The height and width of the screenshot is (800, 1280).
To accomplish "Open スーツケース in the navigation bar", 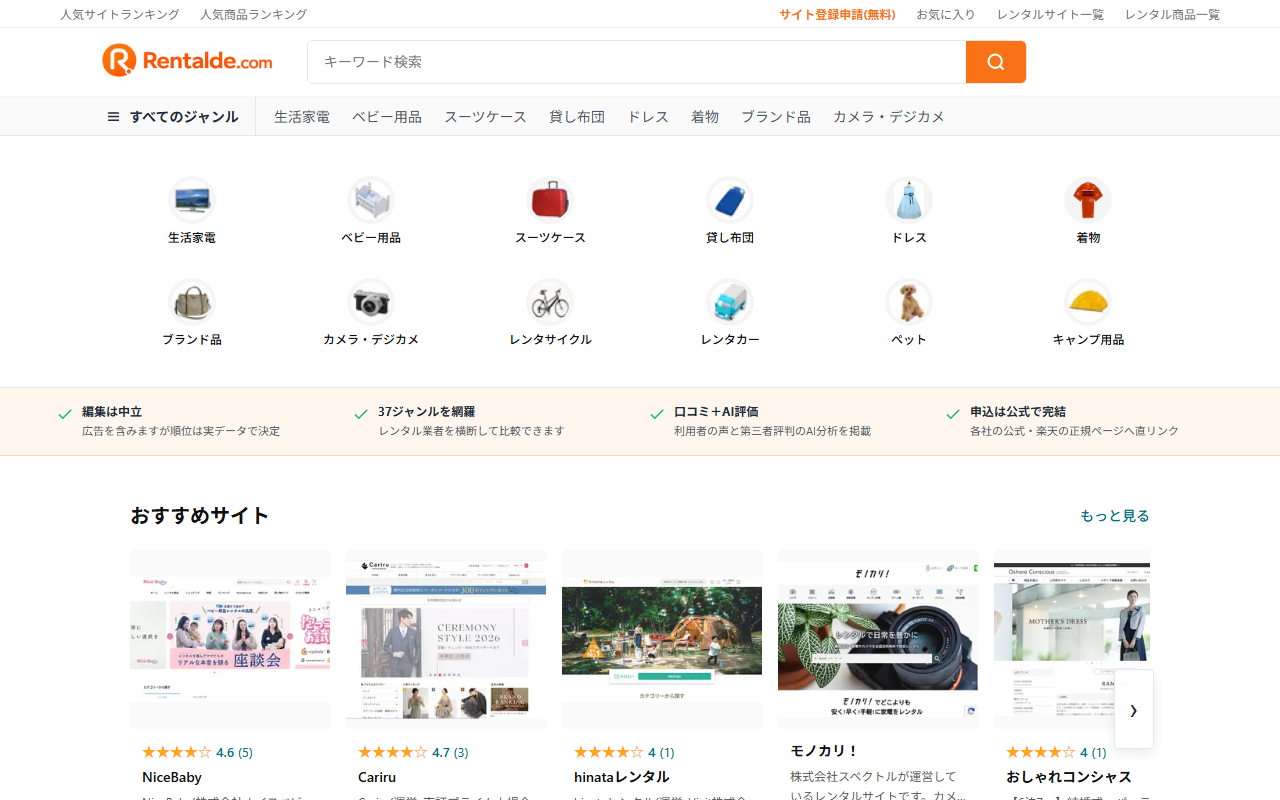I will click(x=485, y=117).
